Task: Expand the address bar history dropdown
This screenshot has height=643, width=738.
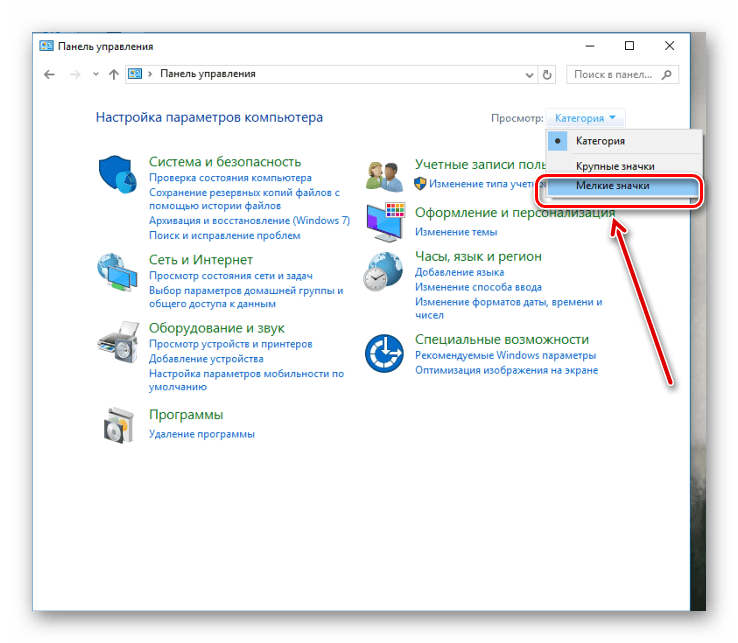Action: coord(529,75)
